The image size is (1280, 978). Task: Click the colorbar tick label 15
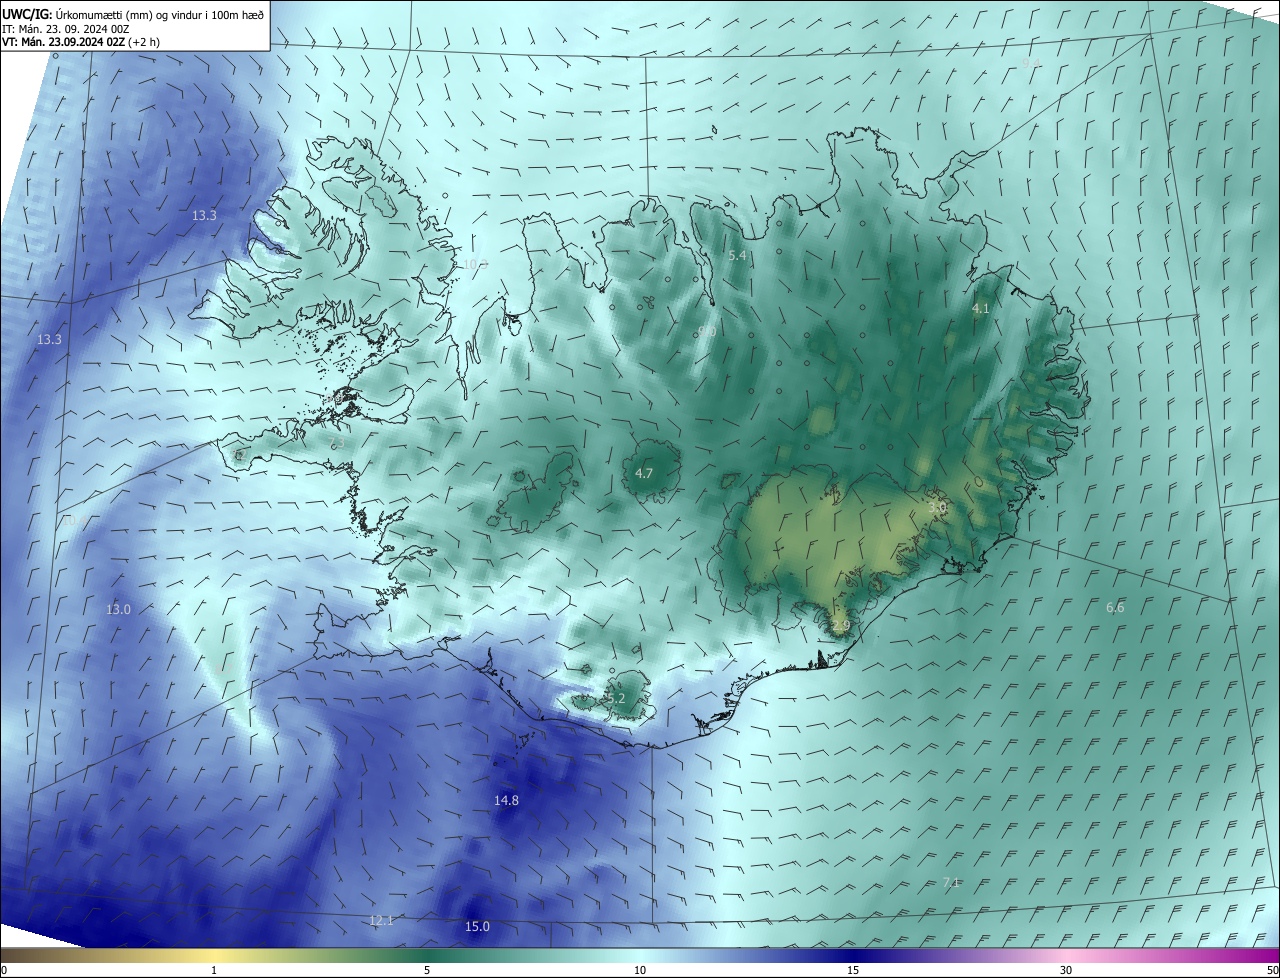pyautogui.click(x=853, y=970)
